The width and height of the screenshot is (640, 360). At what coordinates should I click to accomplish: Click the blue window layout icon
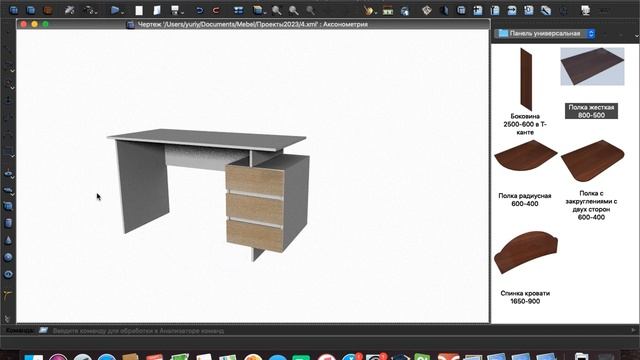pyautogui.click(x=239, y=10)
